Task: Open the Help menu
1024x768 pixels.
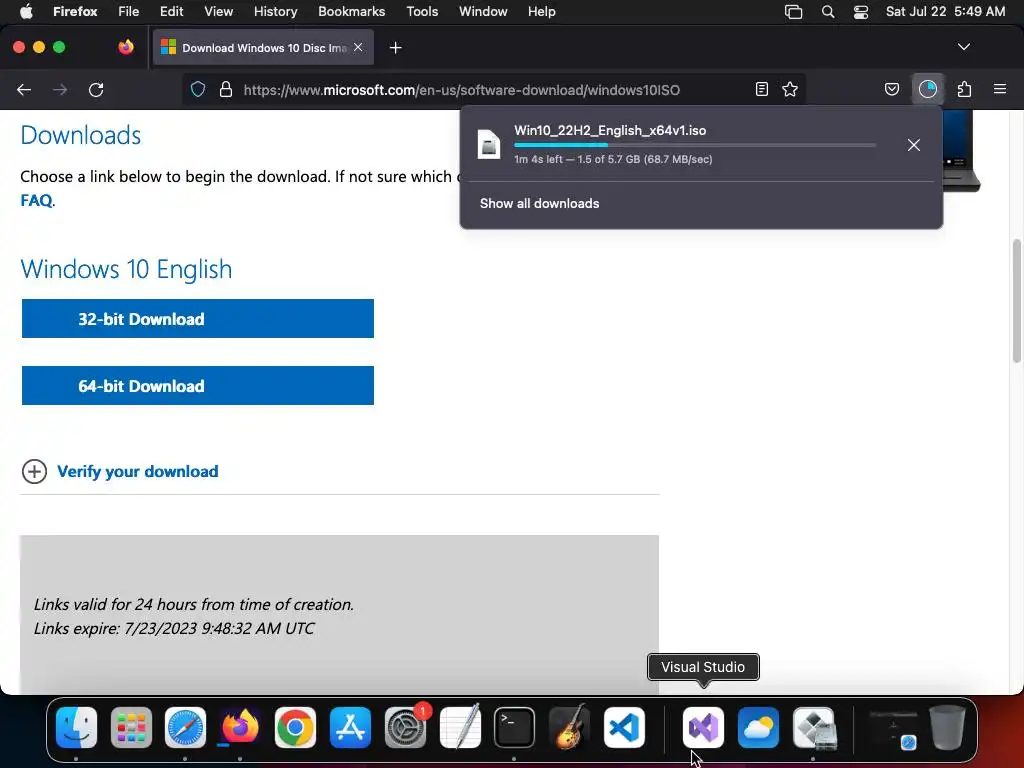Action: point(541,12)
